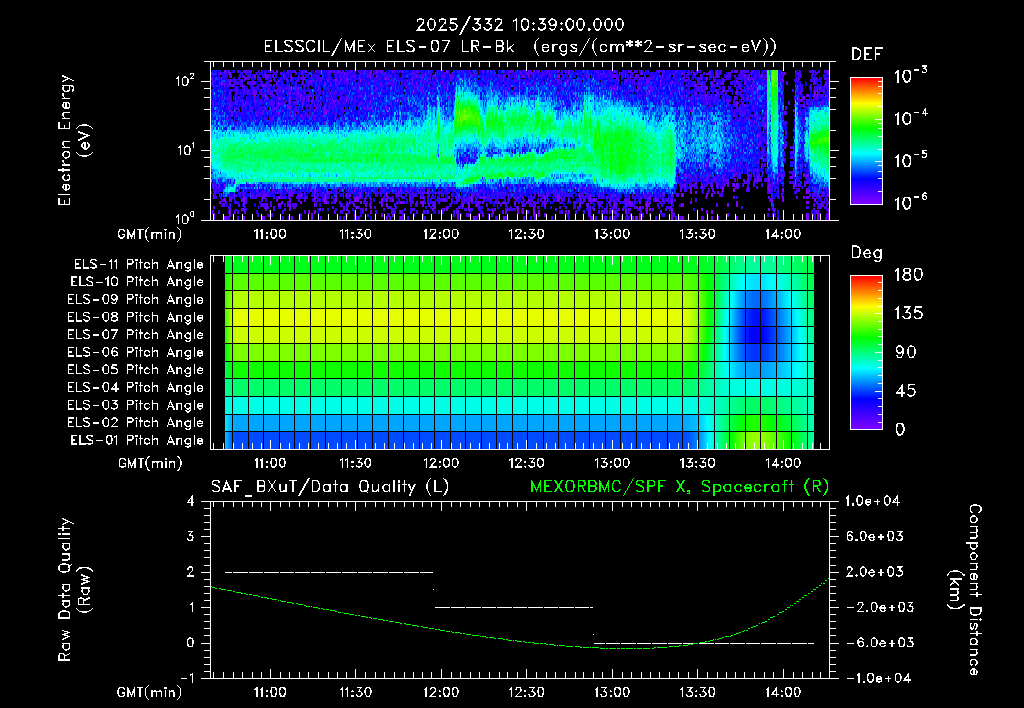Click the SAF_BXuT/Data Quality (L) title

330,487
